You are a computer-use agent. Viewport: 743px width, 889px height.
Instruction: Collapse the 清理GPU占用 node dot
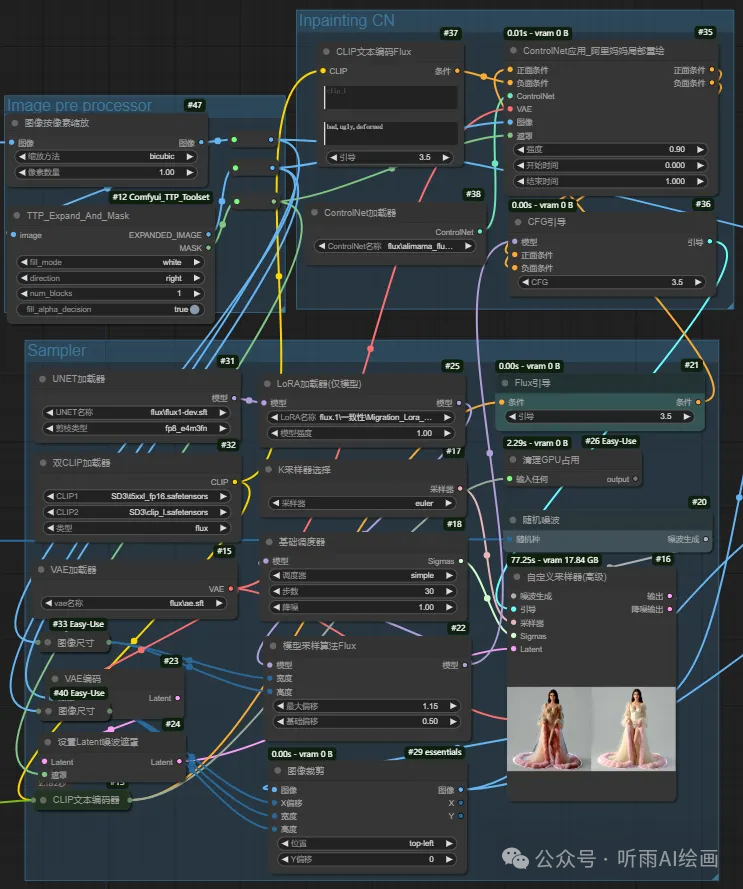click(513, 460)
